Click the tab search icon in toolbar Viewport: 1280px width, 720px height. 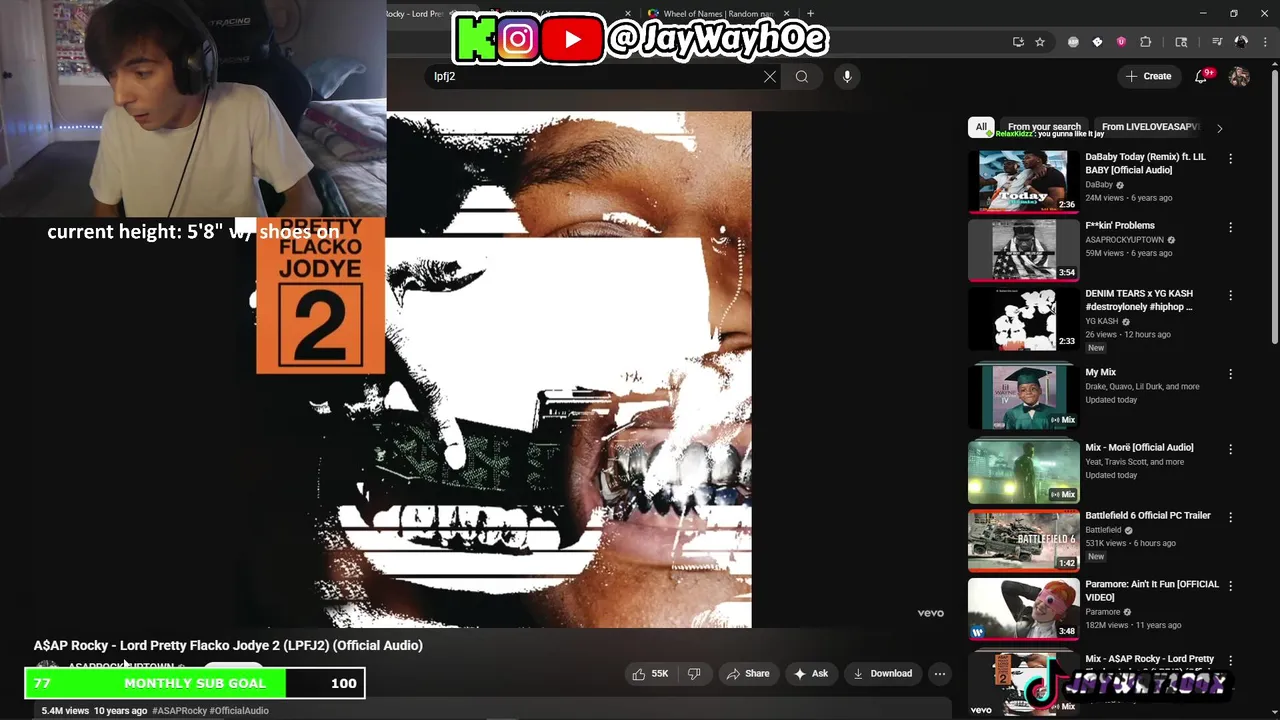1181,42
